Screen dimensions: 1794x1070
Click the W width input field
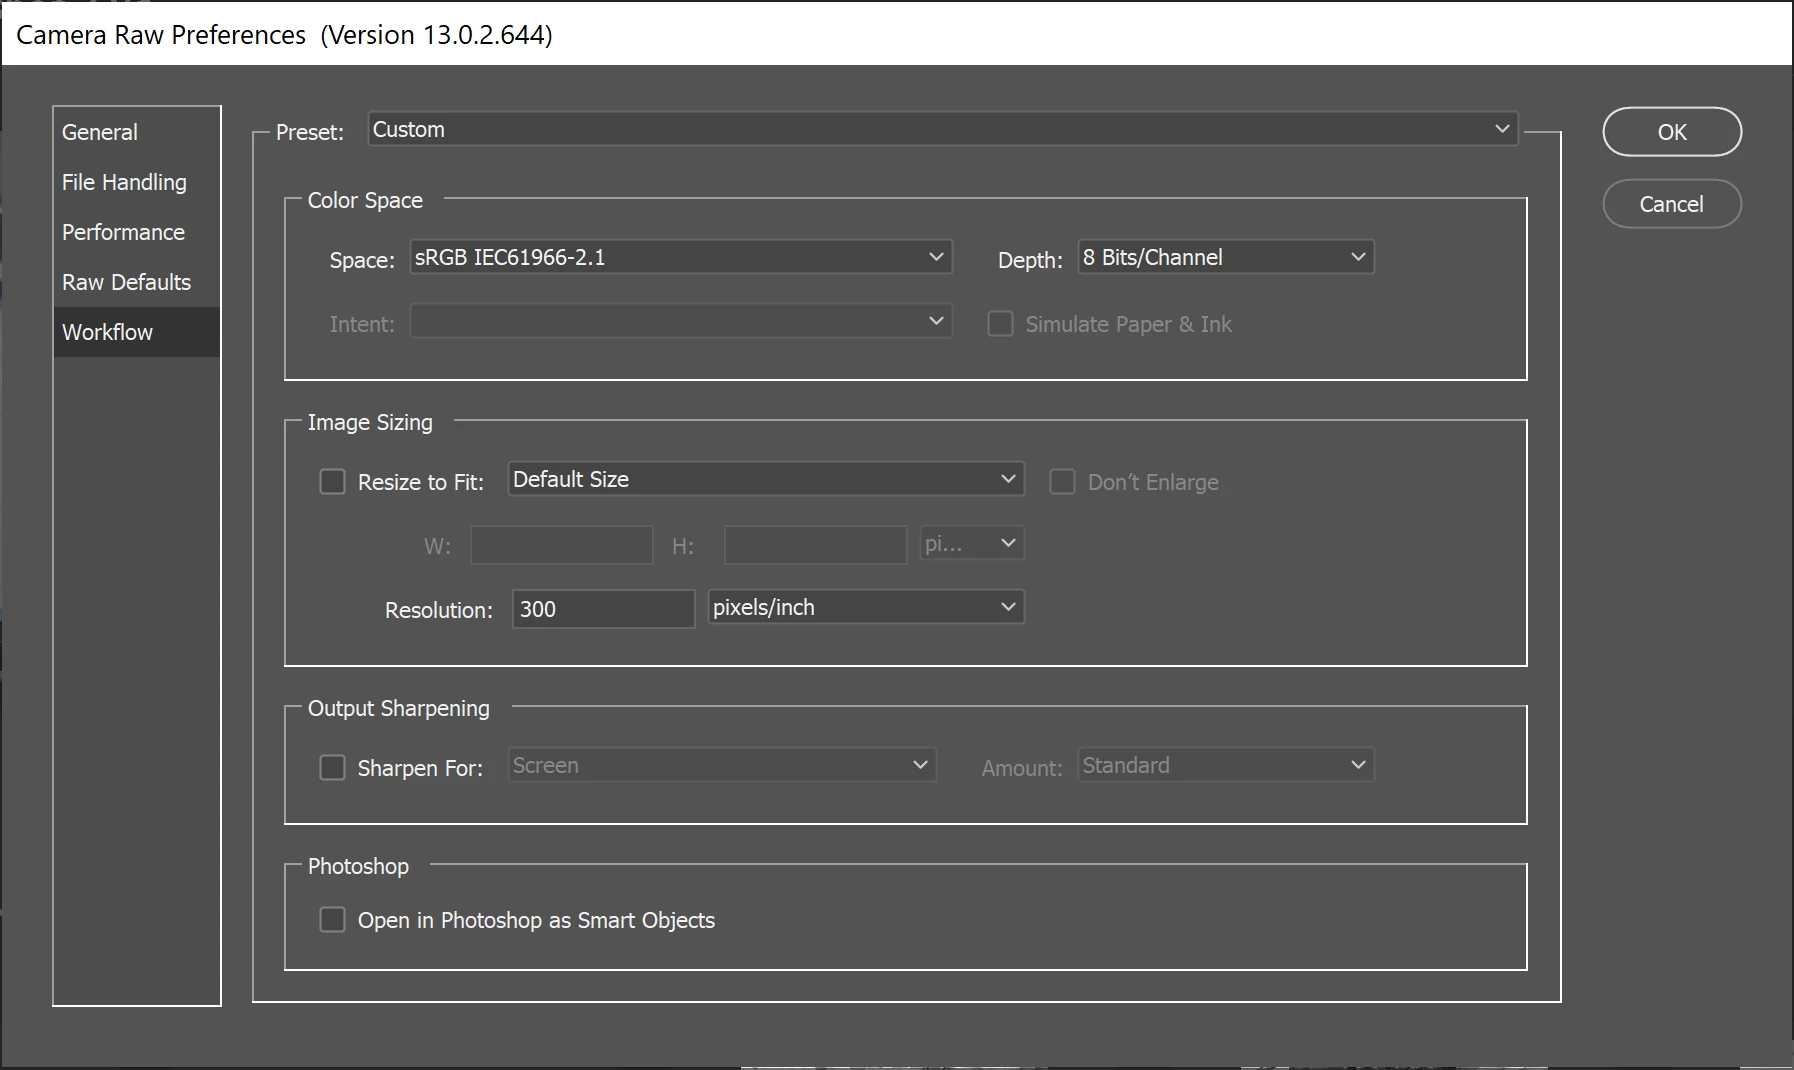562,545
